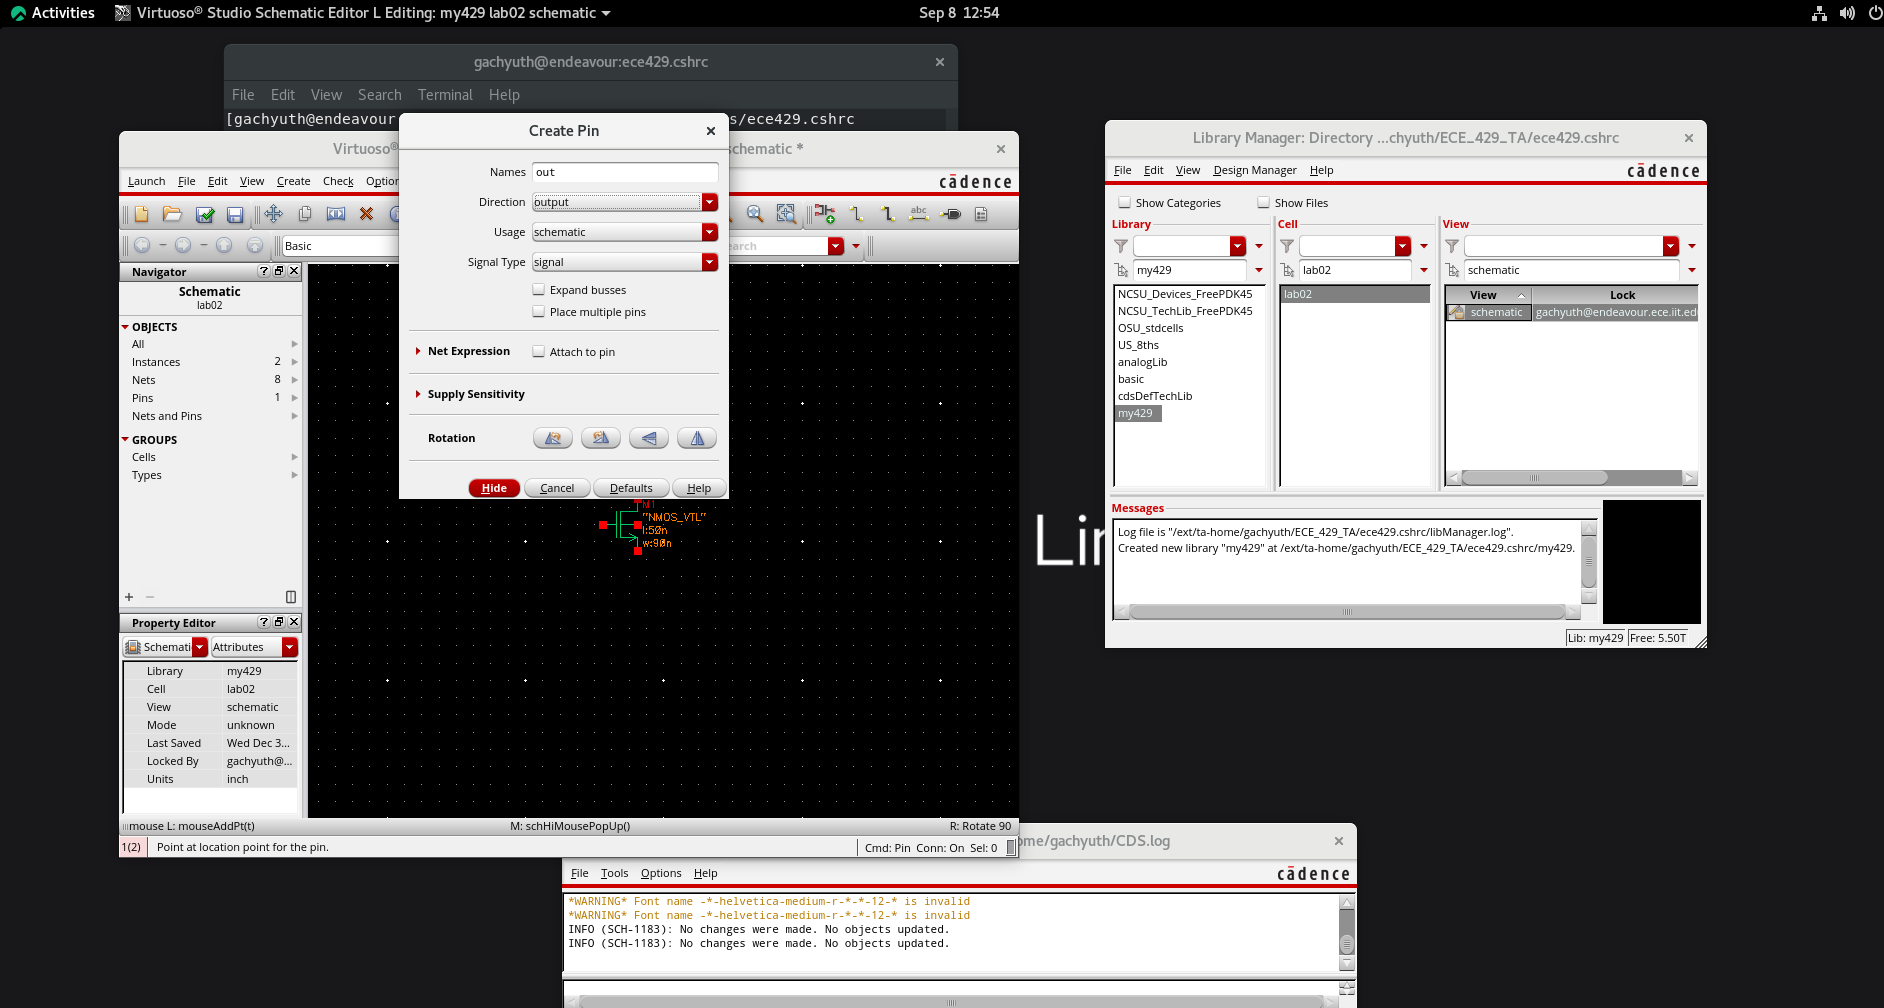Viewport: 1884px width, 1008px height.
Task: Click the Zoom In magnifier icon
Action: [x=755, y=214]
